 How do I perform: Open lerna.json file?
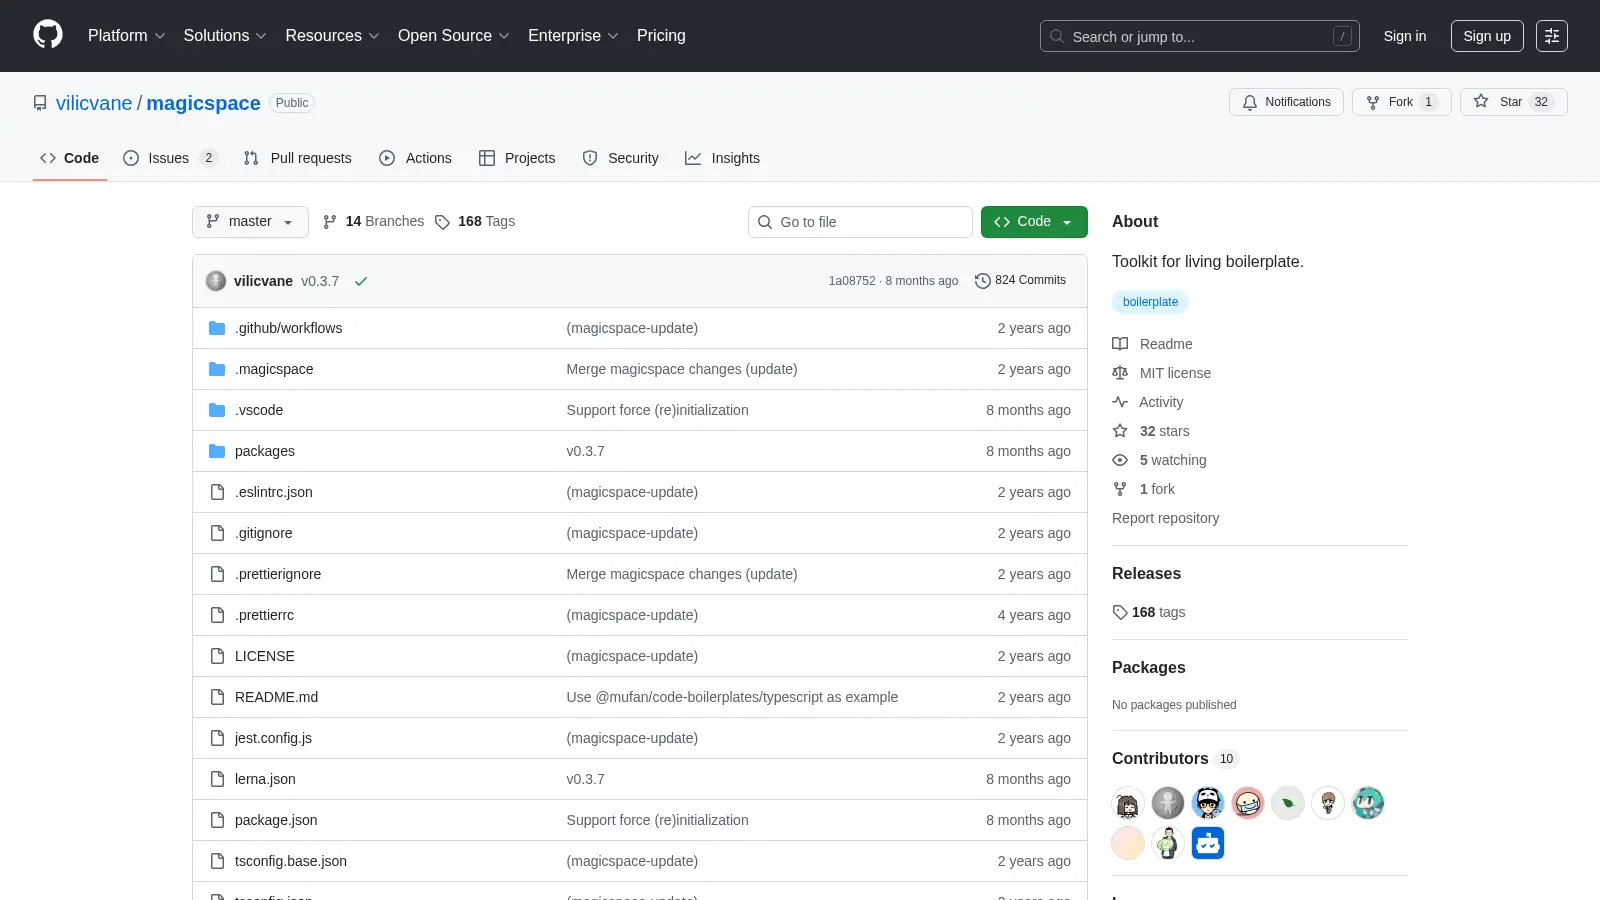click(x=265, y=779)
